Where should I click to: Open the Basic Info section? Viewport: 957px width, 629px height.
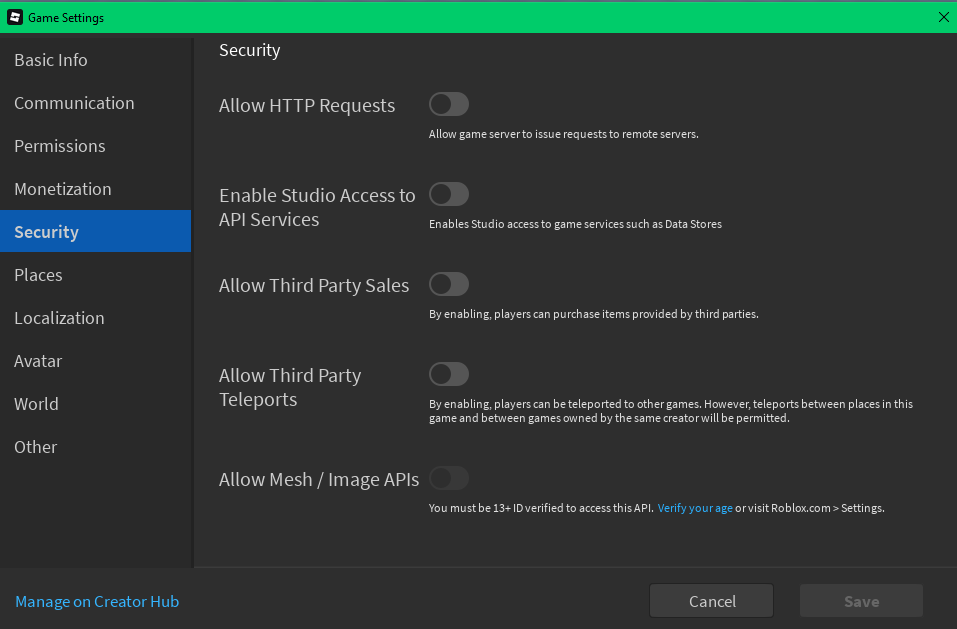(x=50, y=60)
